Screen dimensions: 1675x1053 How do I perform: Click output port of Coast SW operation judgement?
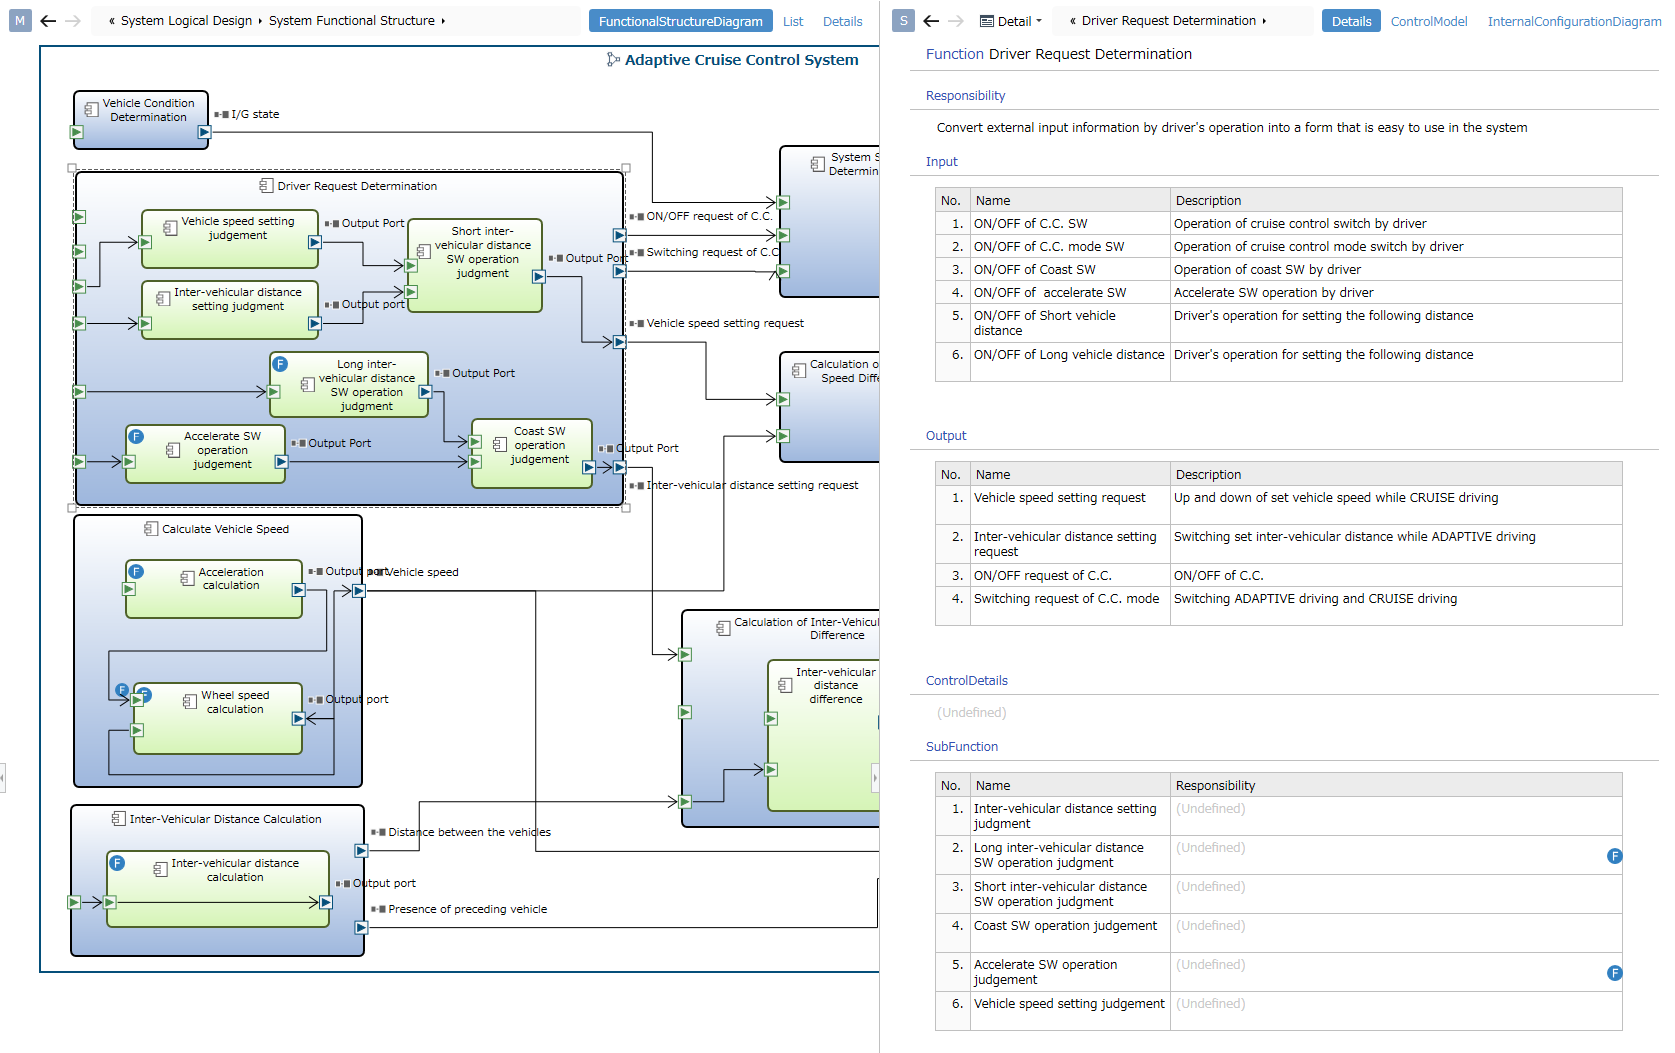(x=589, y=467)
